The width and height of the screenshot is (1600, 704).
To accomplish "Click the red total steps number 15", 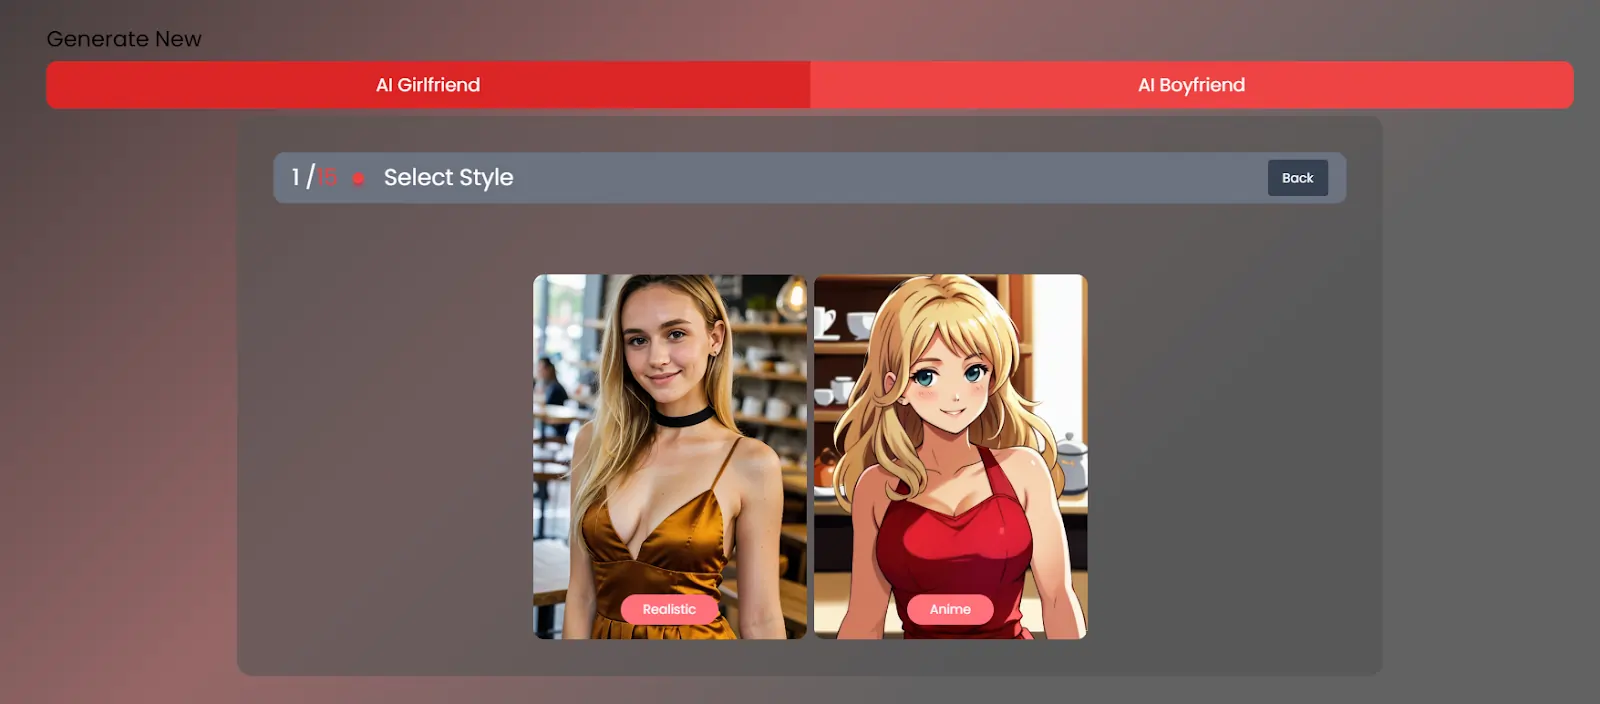I will pos(327,178).
